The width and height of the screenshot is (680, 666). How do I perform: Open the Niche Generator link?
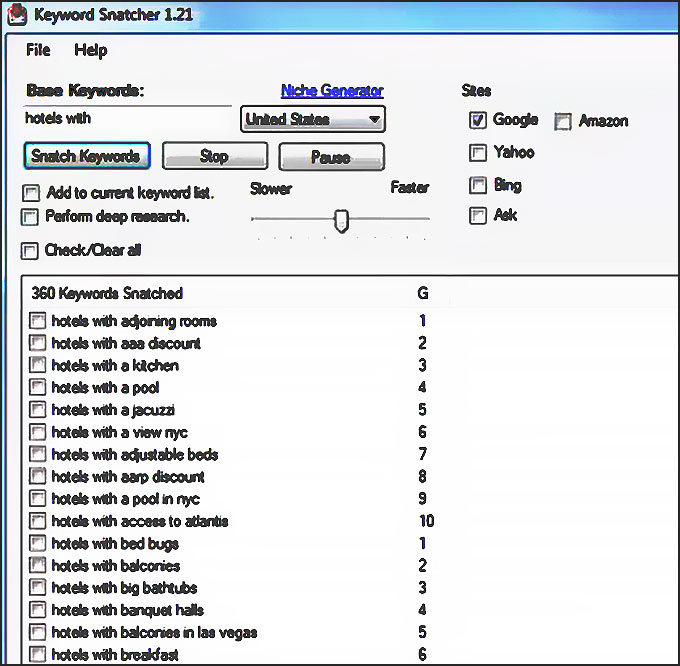tap(332, 91)
